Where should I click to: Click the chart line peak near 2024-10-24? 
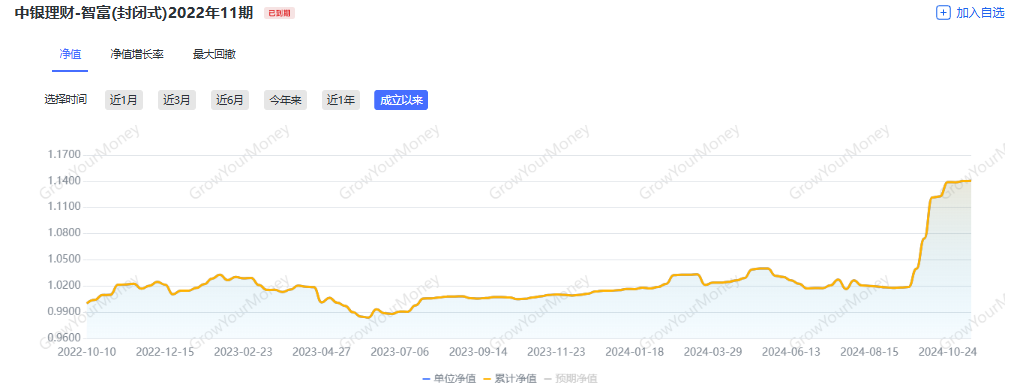tap(970, 180)
